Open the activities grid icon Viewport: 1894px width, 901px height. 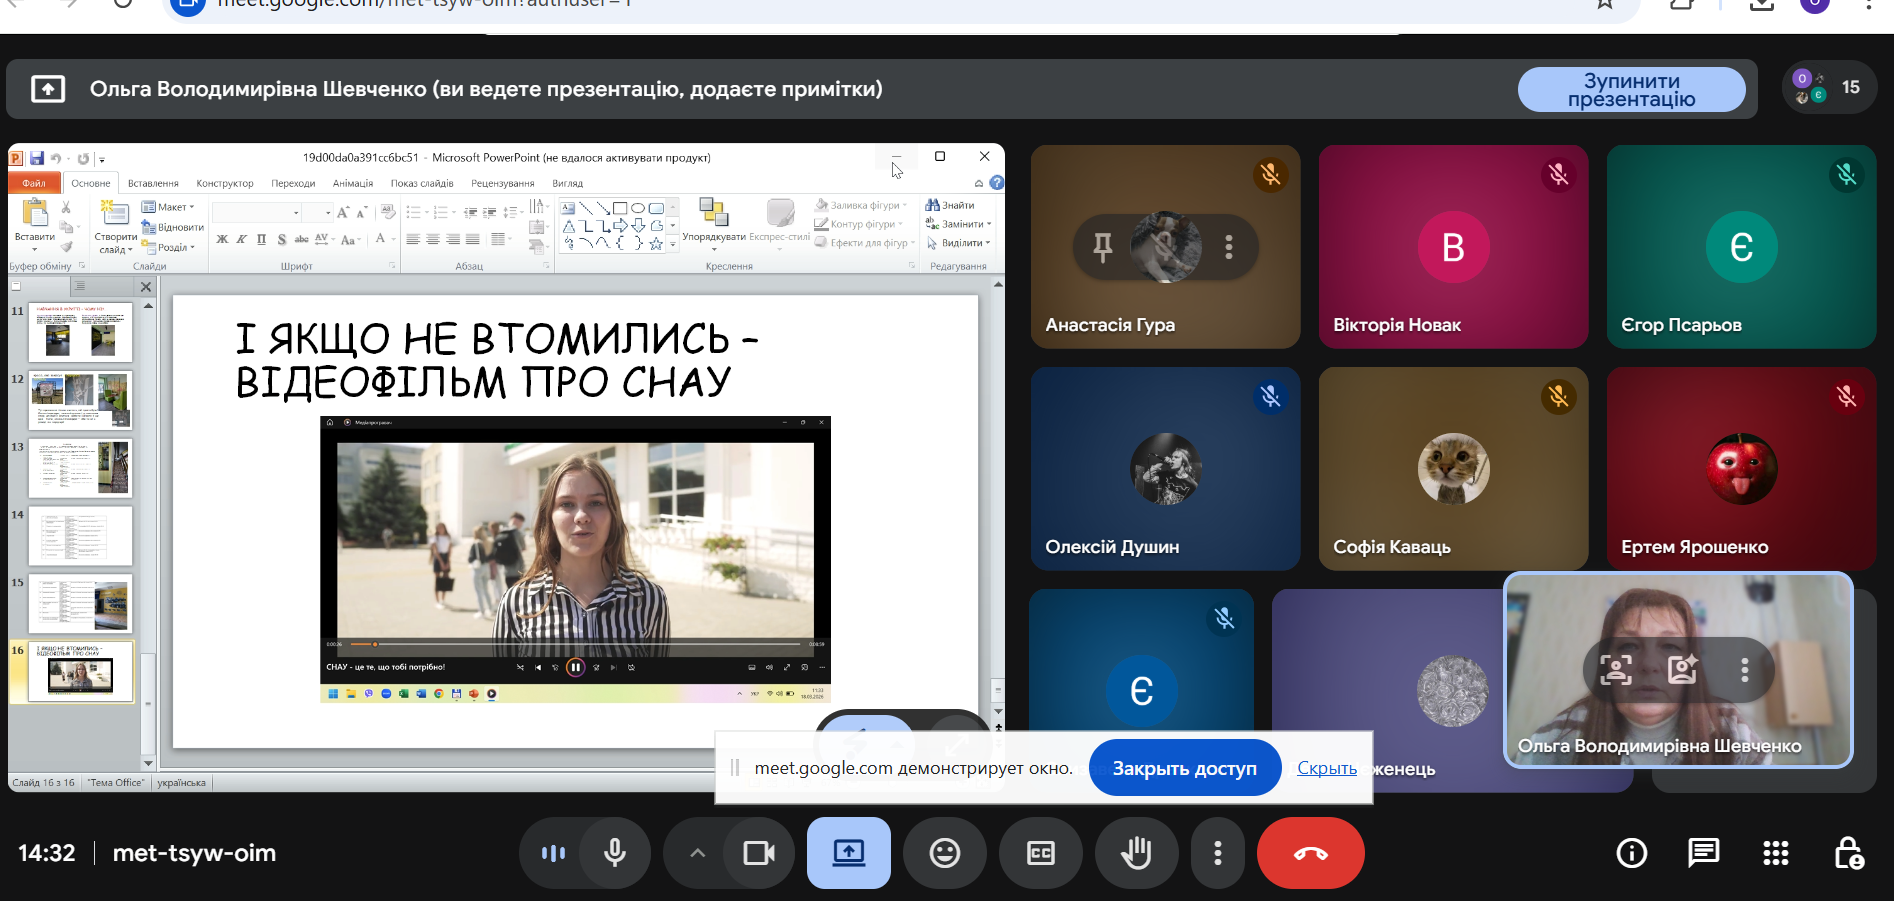(1775, 853)
